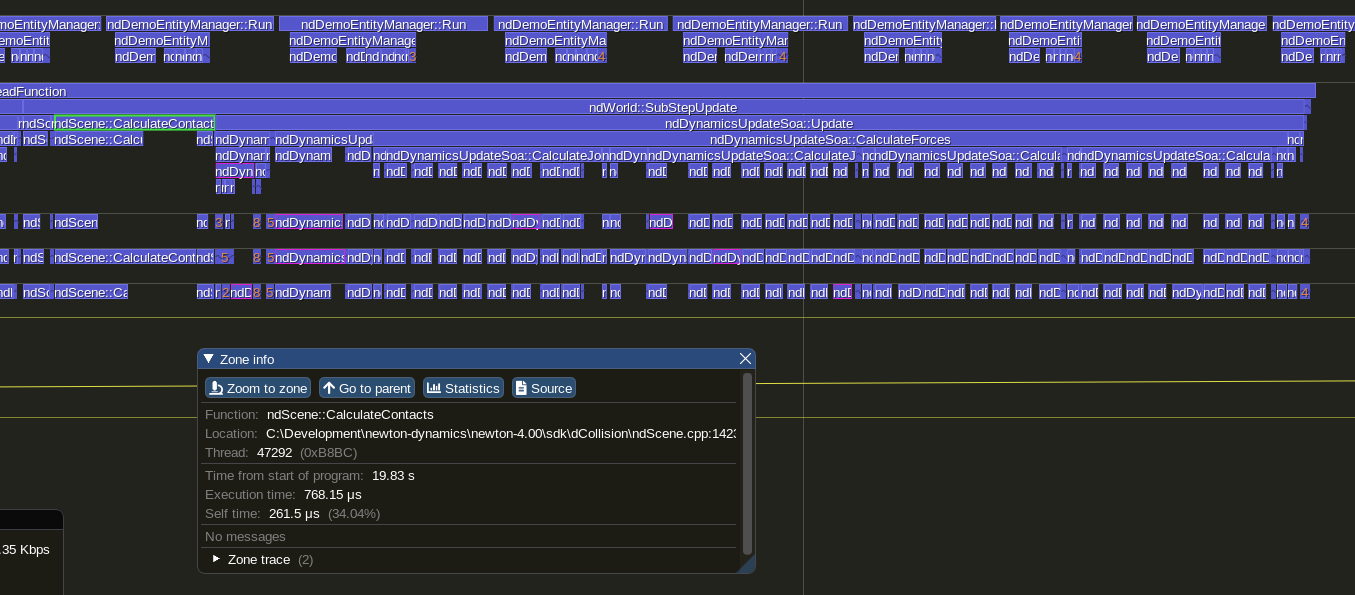The image size is (1355, 595).
Task: Close the Zone info window
Action: (745, 359)
